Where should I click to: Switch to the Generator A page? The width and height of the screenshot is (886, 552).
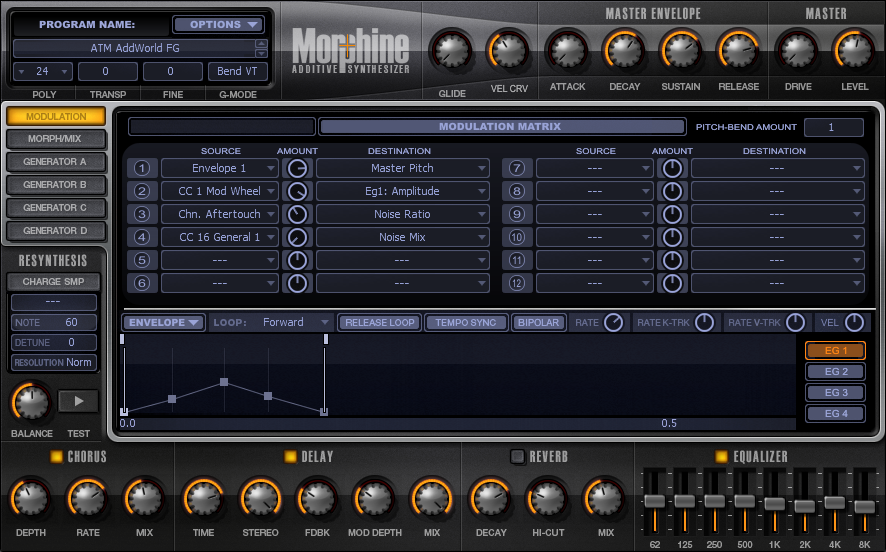click(56, 162)
